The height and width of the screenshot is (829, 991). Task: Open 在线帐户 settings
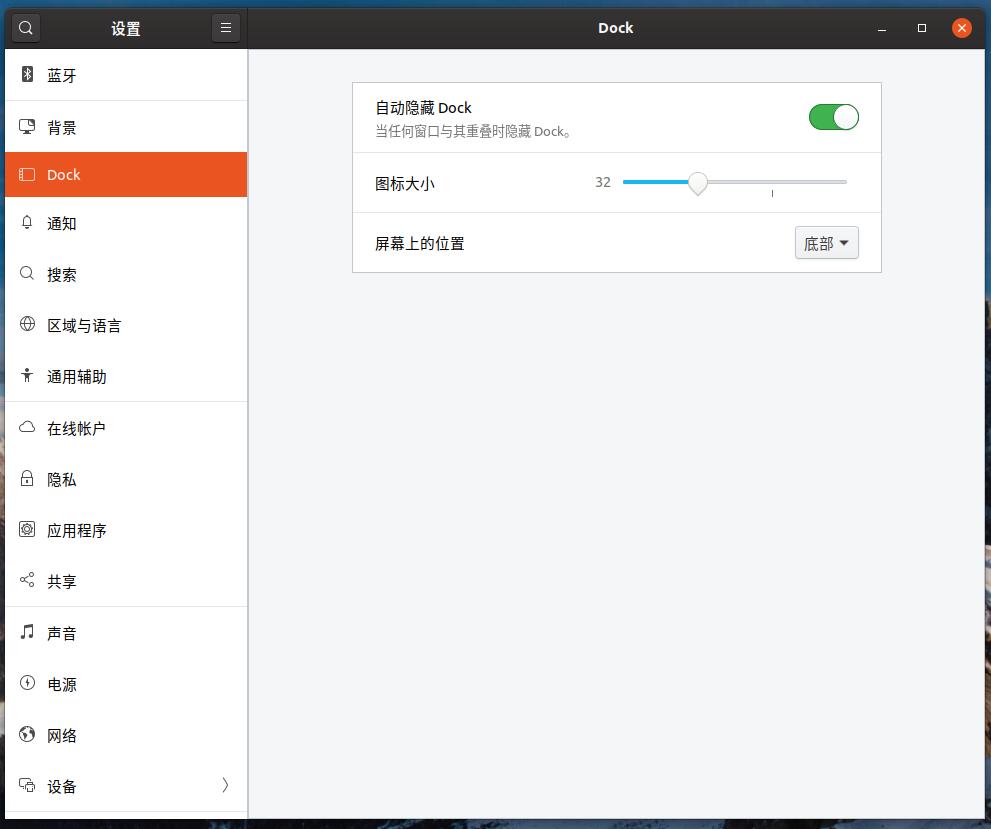(126, 428)
